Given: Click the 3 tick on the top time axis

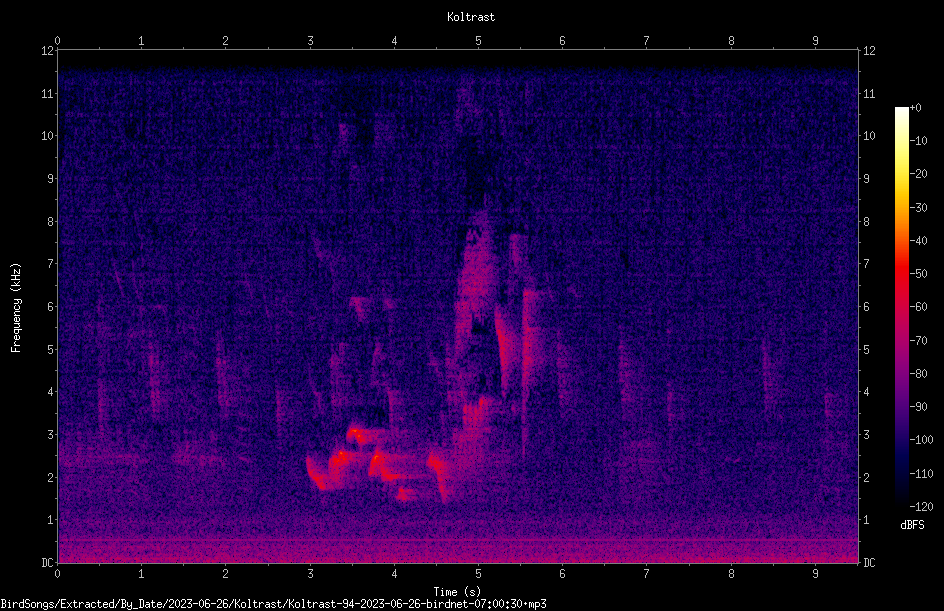Looking at the screenshot, I should (310, 41).
